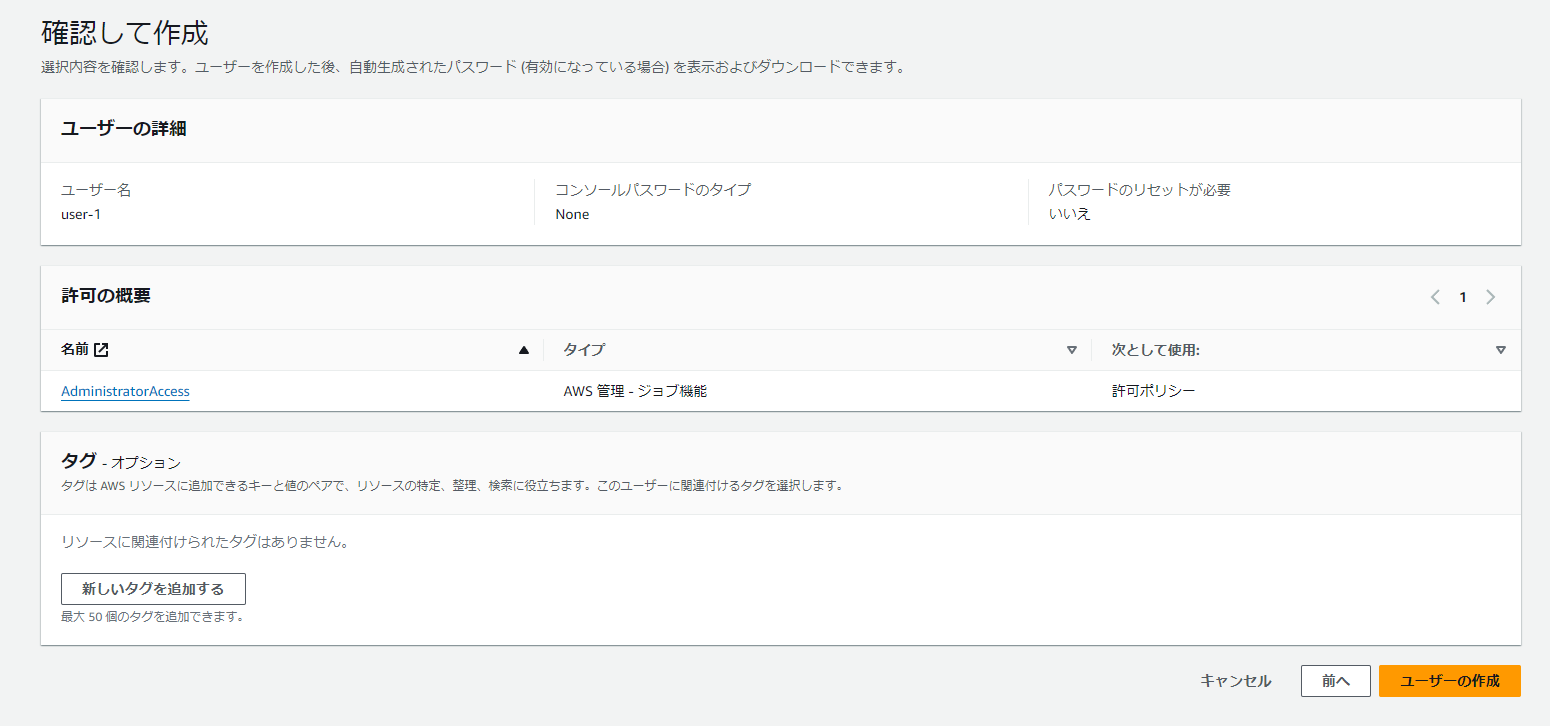Click the external link icon beside 名前 header

99,349
